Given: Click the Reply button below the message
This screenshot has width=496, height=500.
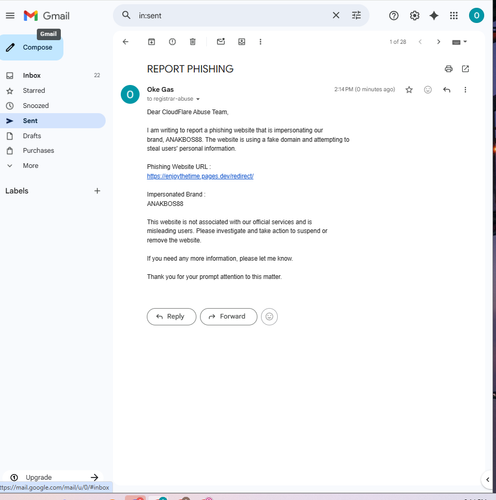Looking at the screenshot, I should (171, 317).
